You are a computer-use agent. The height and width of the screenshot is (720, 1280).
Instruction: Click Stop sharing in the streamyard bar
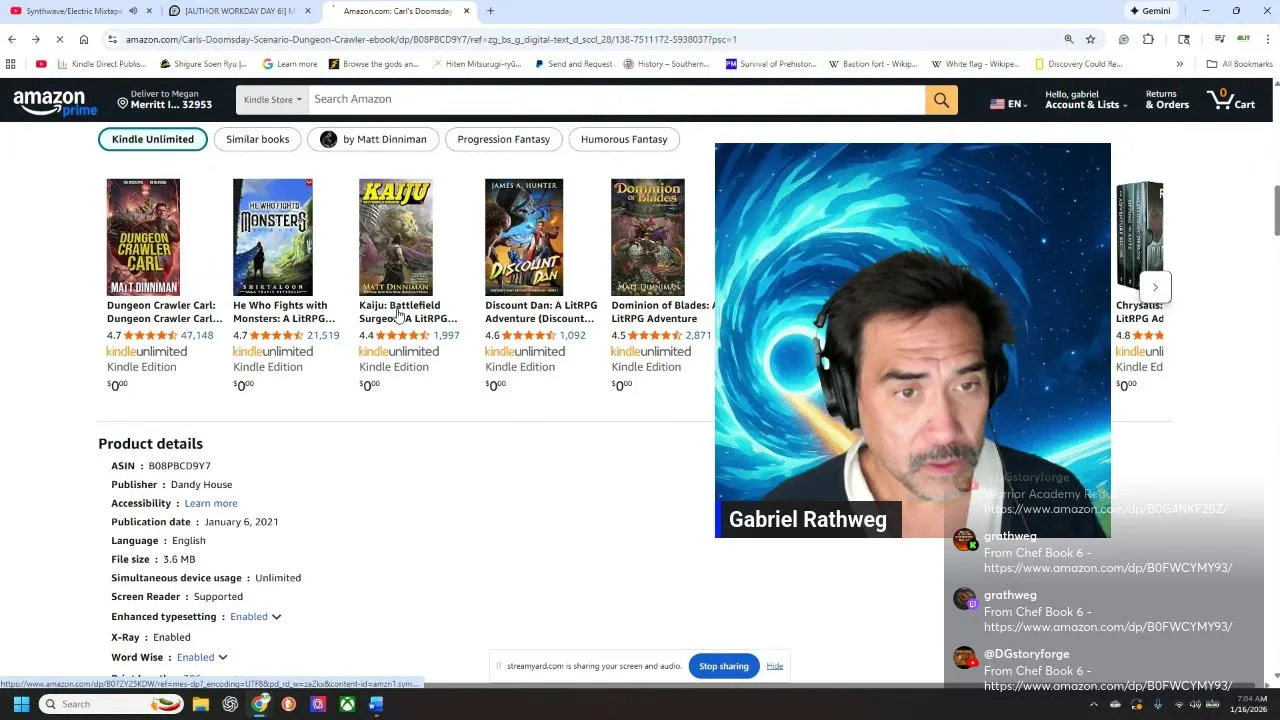(x=723, y=666)
